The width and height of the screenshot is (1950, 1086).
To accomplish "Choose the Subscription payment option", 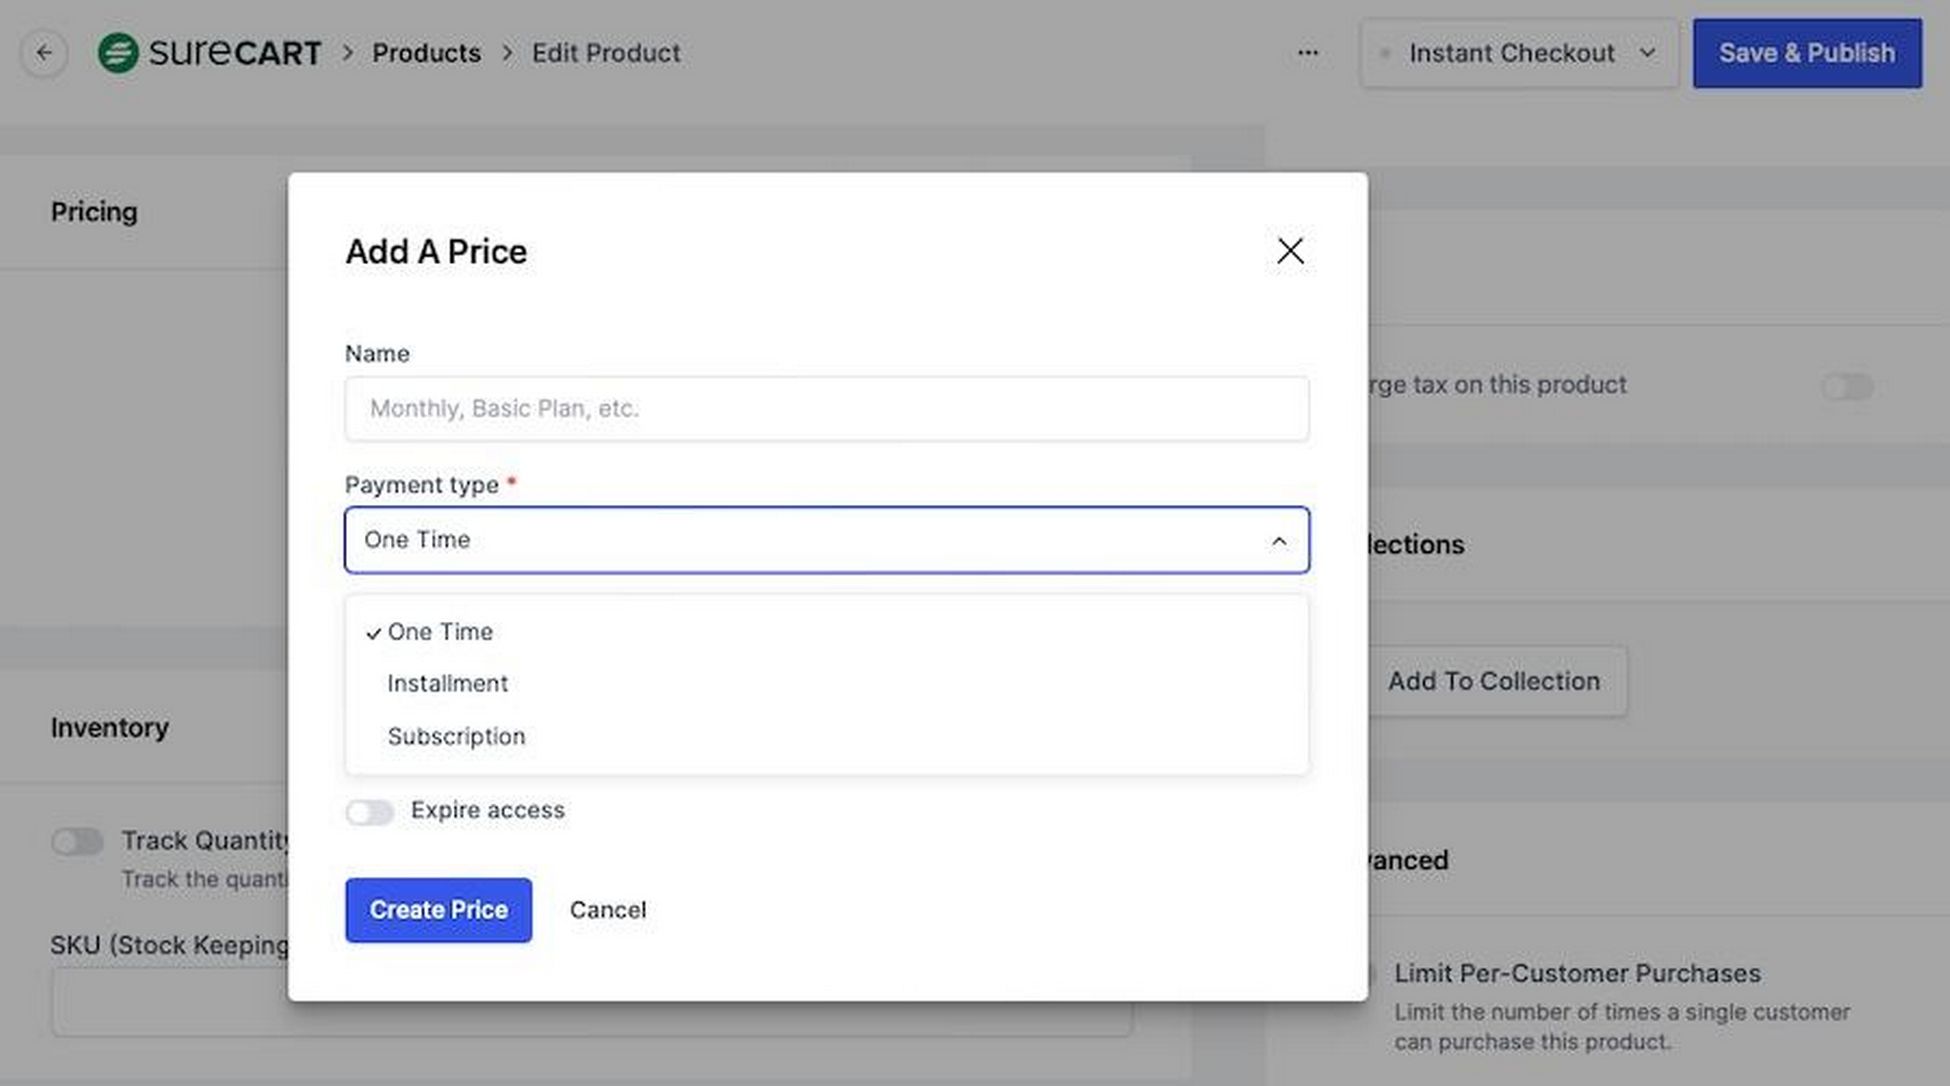I will click(x=827, y=736).
